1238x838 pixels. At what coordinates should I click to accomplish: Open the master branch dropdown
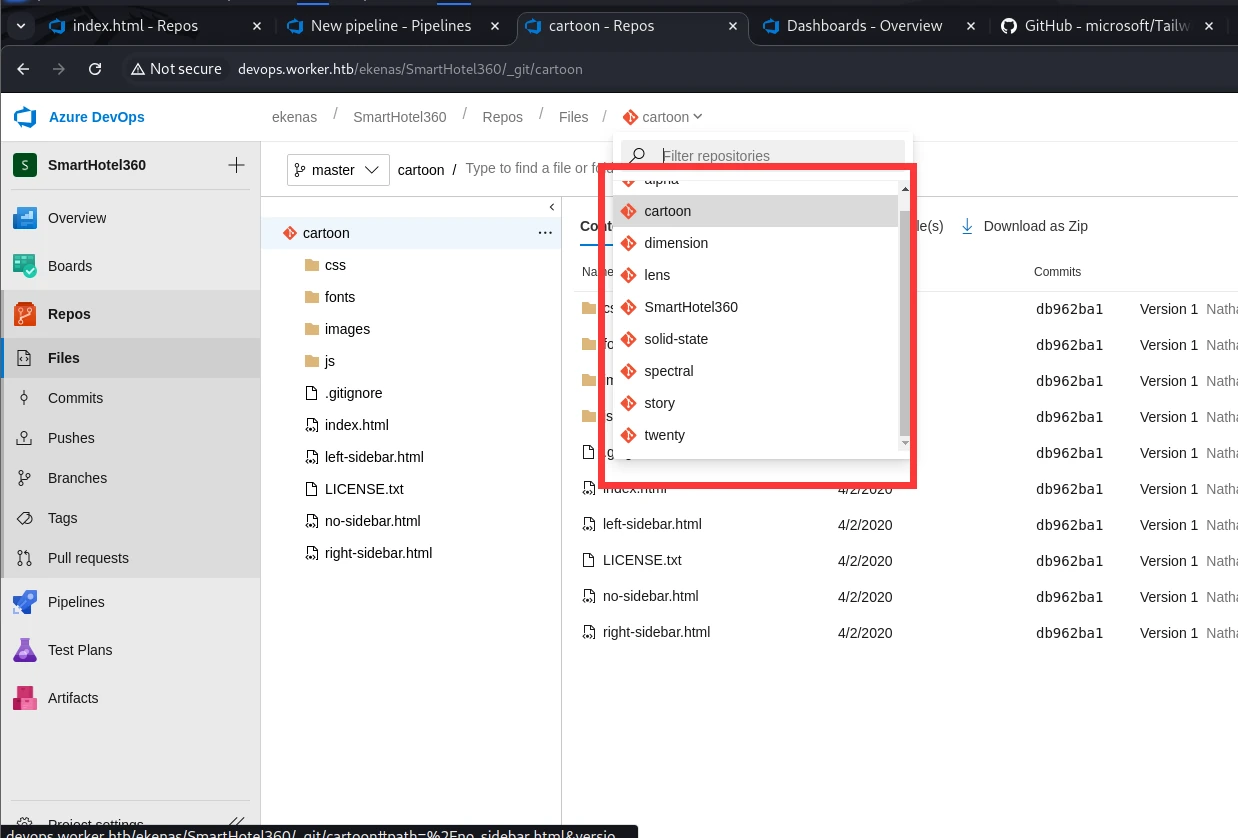point(338,170)
